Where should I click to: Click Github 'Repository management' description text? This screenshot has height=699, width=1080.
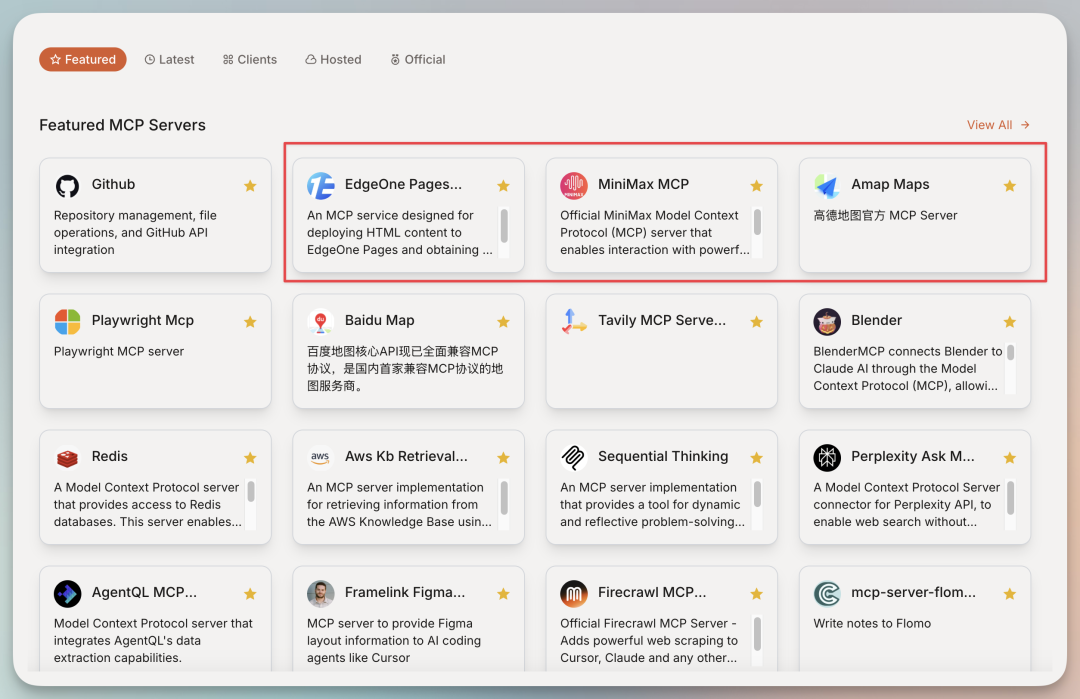coord(135,233)
